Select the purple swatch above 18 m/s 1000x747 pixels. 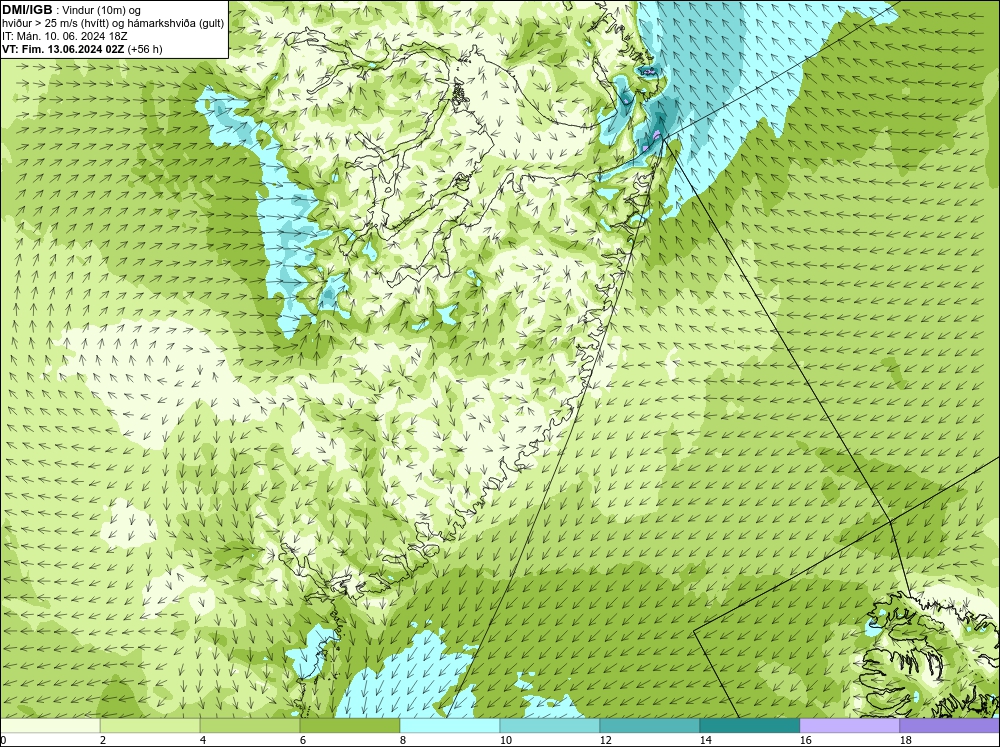pyautogui.click(x=950, y=726)
